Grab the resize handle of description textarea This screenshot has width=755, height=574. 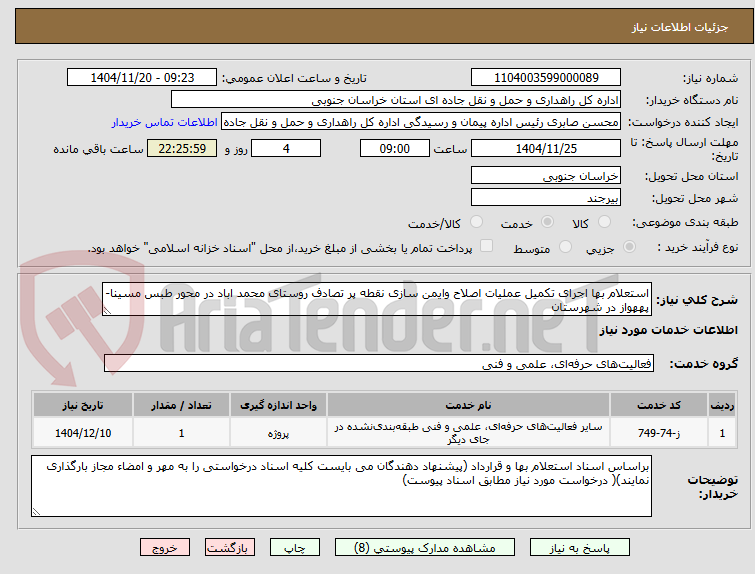[107, 311]
